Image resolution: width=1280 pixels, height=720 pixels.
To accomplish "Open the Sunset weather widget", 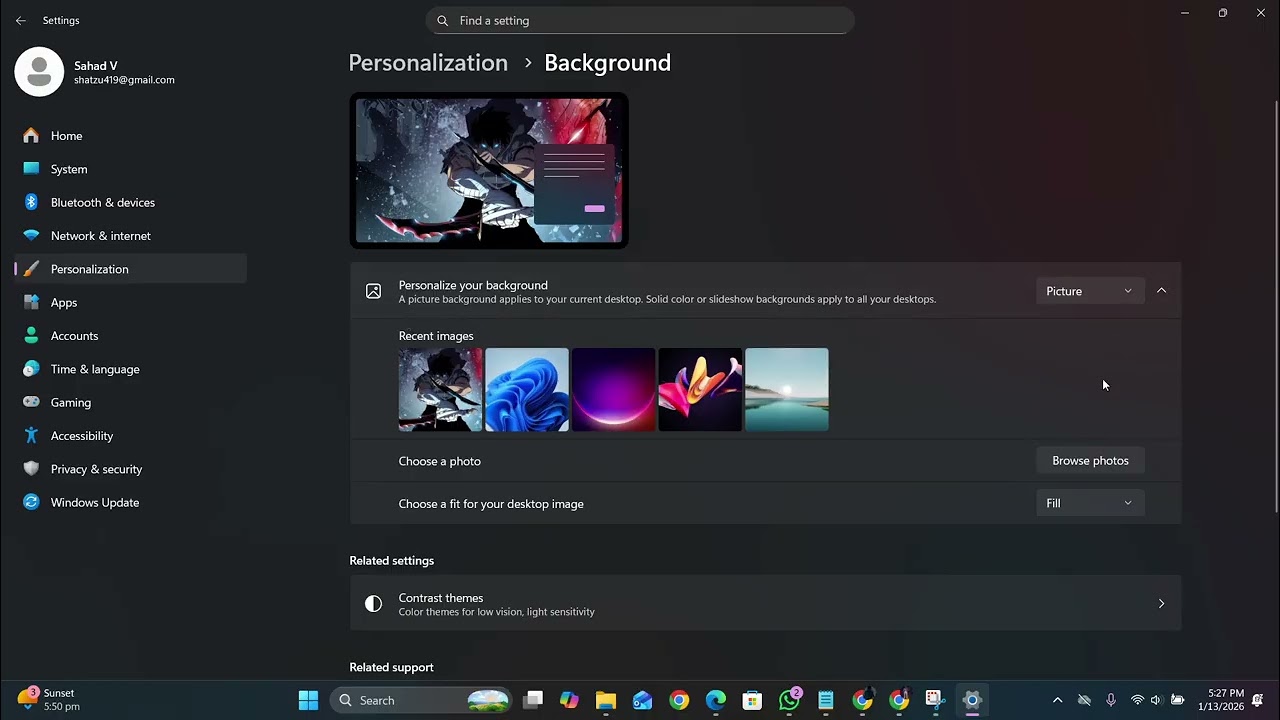I will pyautogui.click(x=50, y=700).
